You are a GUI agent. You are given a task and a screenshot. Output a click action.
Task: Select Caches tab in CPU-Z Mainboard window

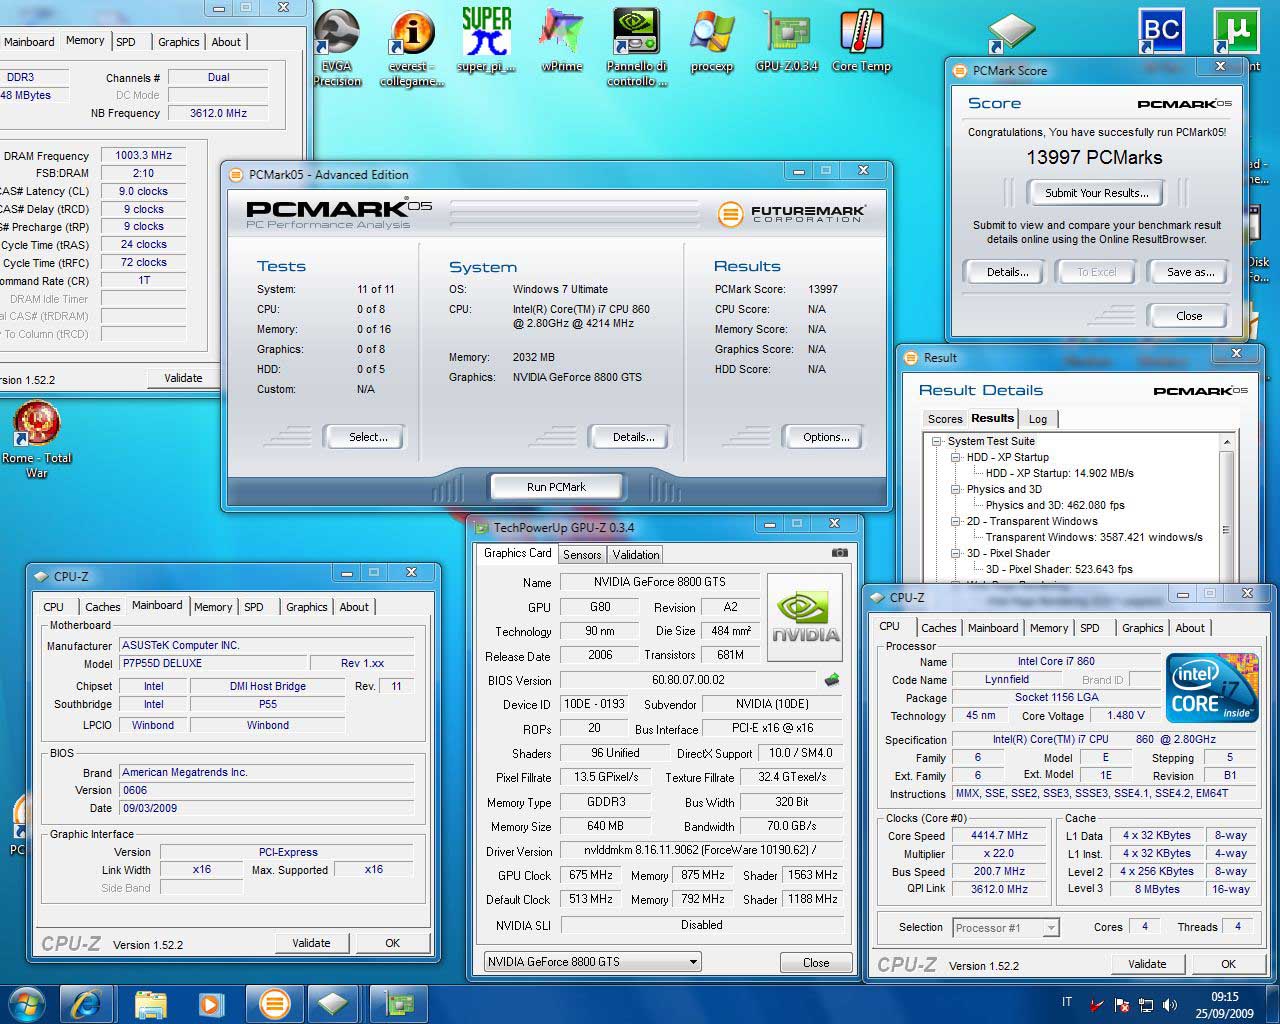tap(102, 607)
